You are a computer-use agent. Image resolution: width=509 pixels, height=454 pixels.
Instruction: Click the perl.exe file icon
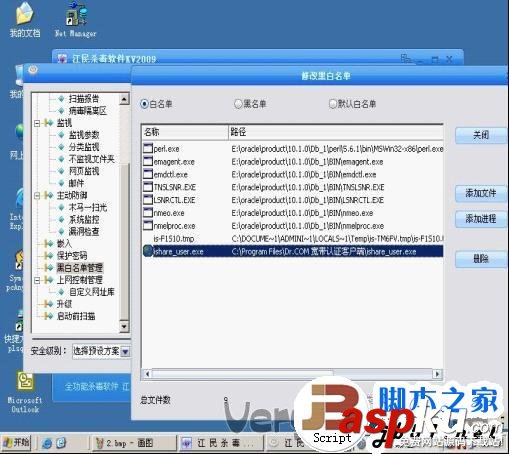(x=148, y=148)
